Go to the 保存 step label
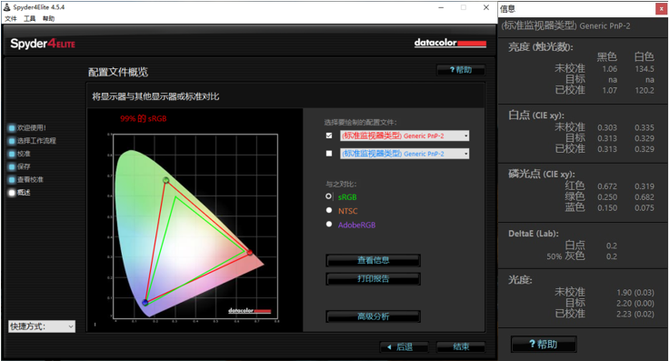Screen dimensions: 670x361 (24, 167)
